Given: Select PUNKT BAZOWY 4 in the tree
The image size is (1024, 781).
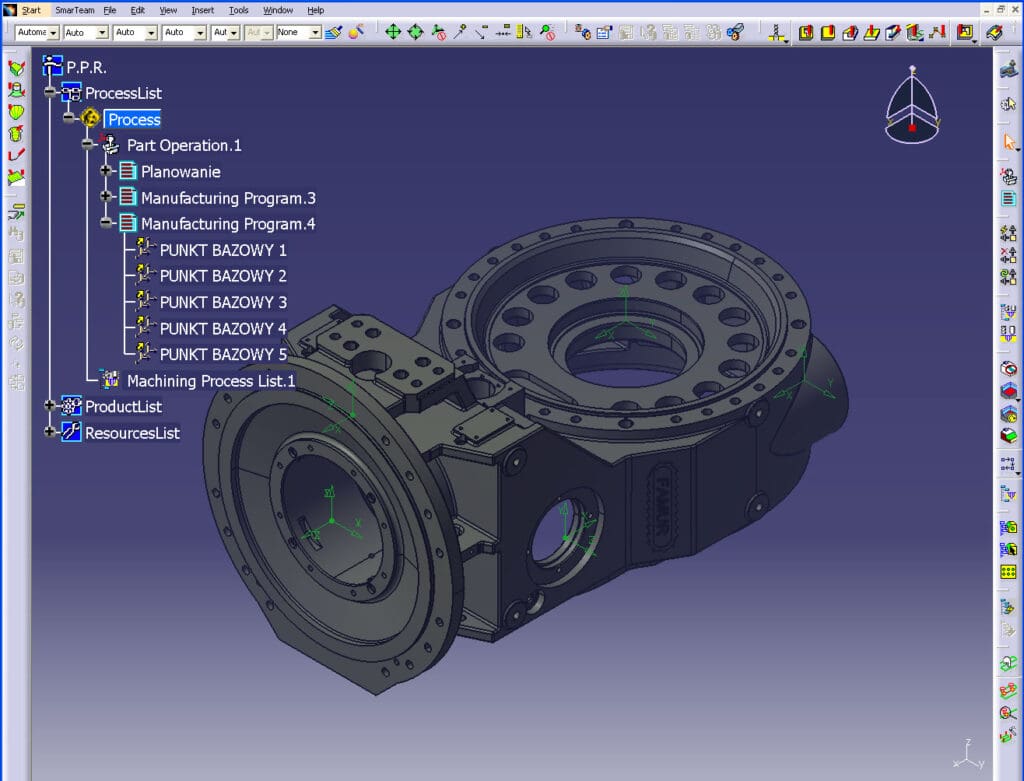Looking at the screenshot, I should (x=223, y=328).
